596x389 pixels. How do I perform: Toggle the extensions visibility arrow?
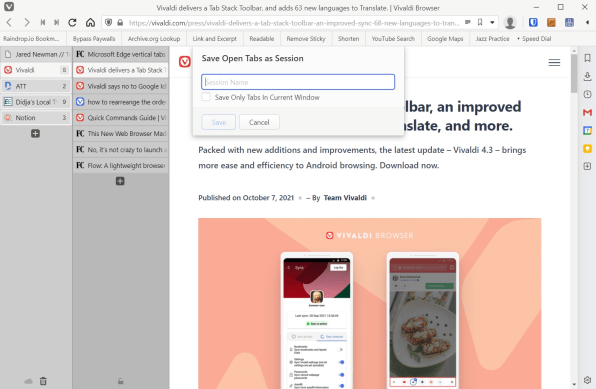coord(587,23)
